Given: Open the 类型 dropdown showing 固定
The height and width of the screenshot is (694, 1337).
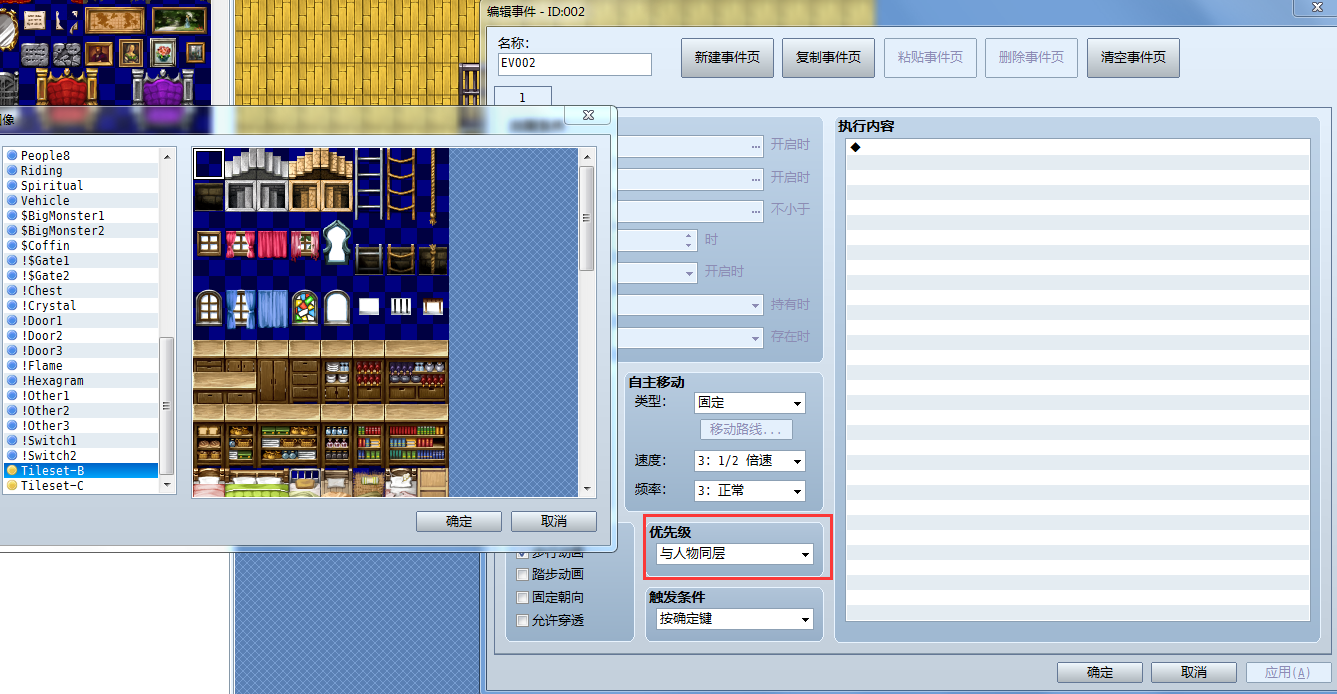Looking at the screenshot, I should point(750,403).
